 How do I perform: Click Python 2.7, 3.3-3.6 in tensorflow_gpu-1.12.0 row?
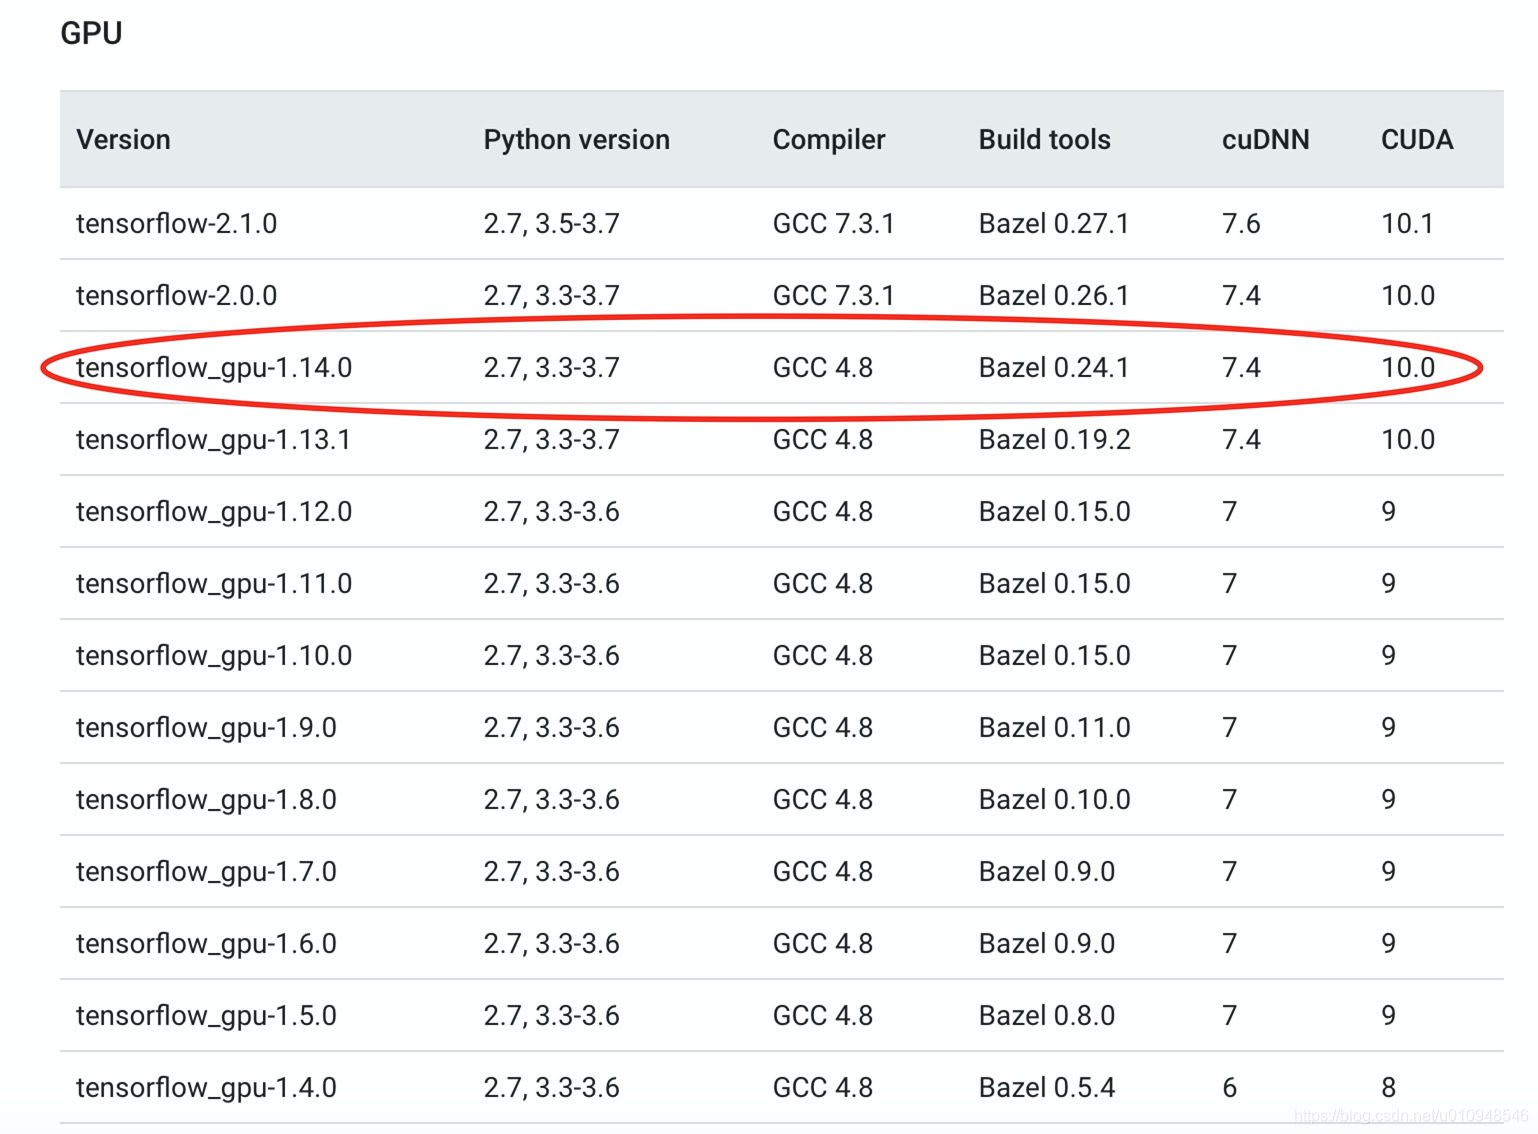pos(551,511)
